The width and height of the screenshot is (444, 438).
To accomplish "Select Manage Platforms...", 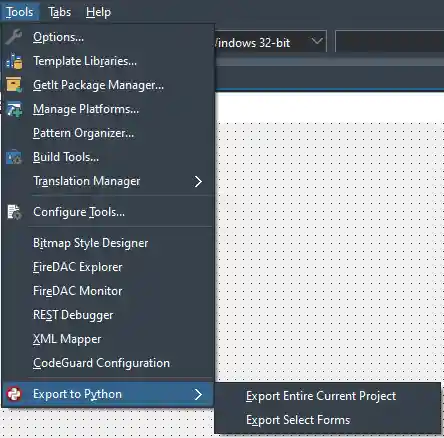I will (x=107, y=109).
